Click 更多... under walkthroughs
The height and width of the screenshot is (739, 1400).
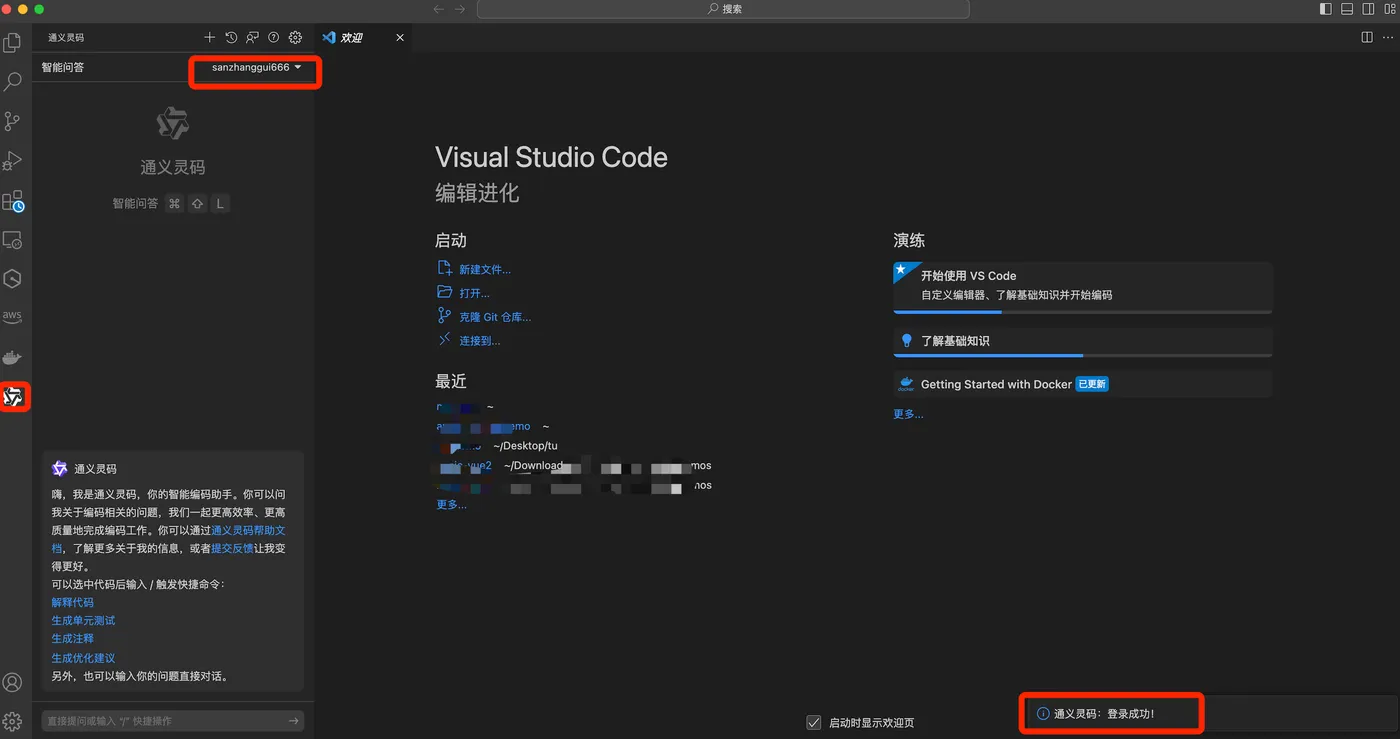click(x=908, y=414)
